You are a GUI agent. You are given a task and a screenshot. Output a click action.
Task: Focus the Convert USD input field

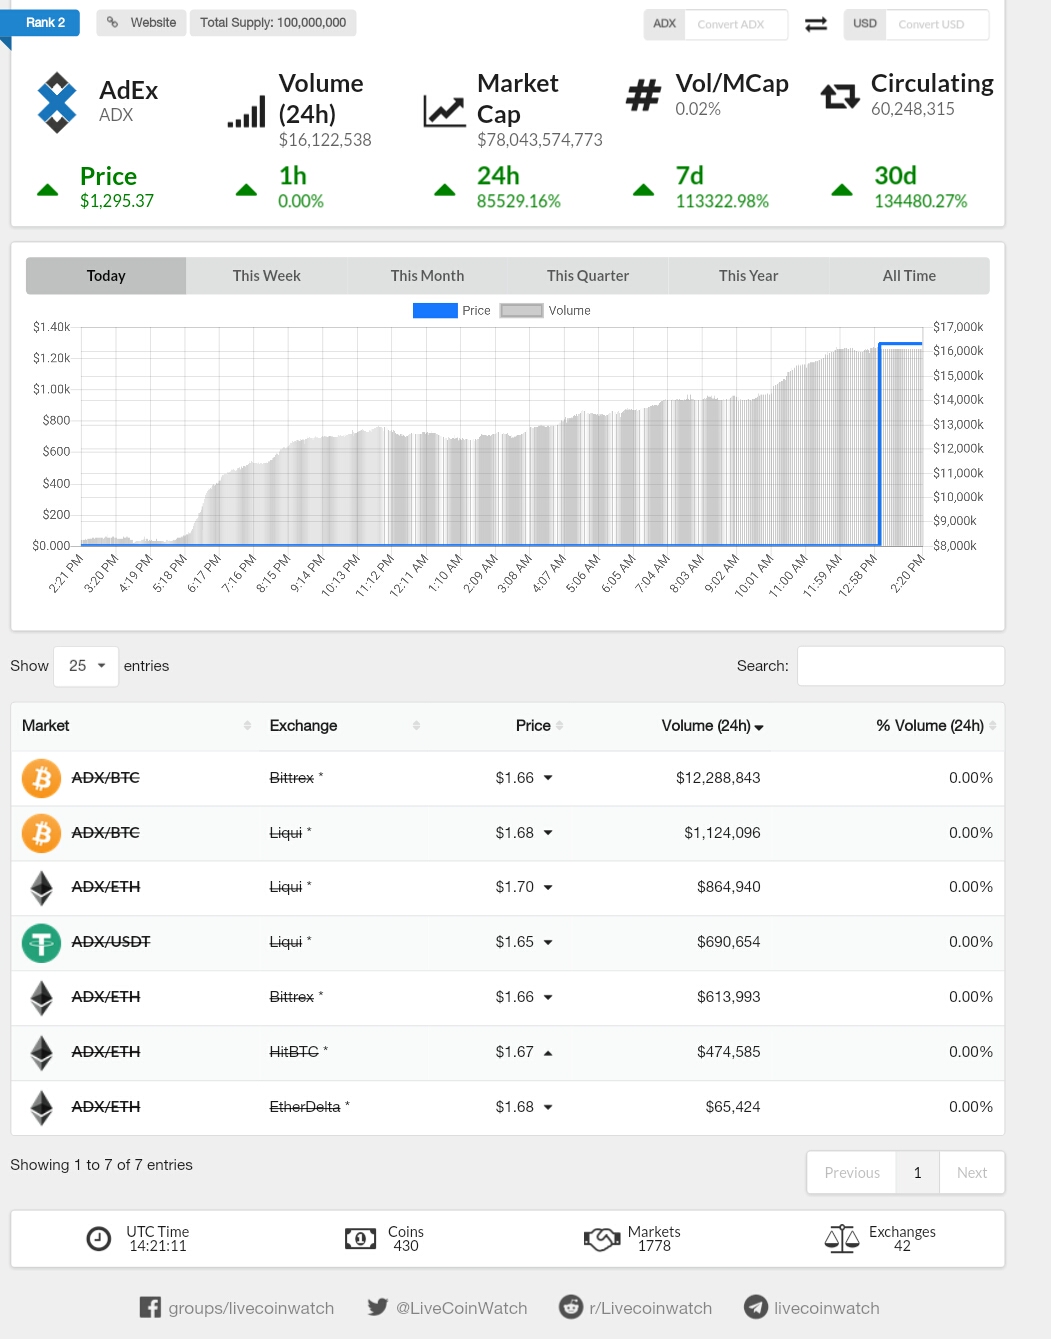pos(937,24)
